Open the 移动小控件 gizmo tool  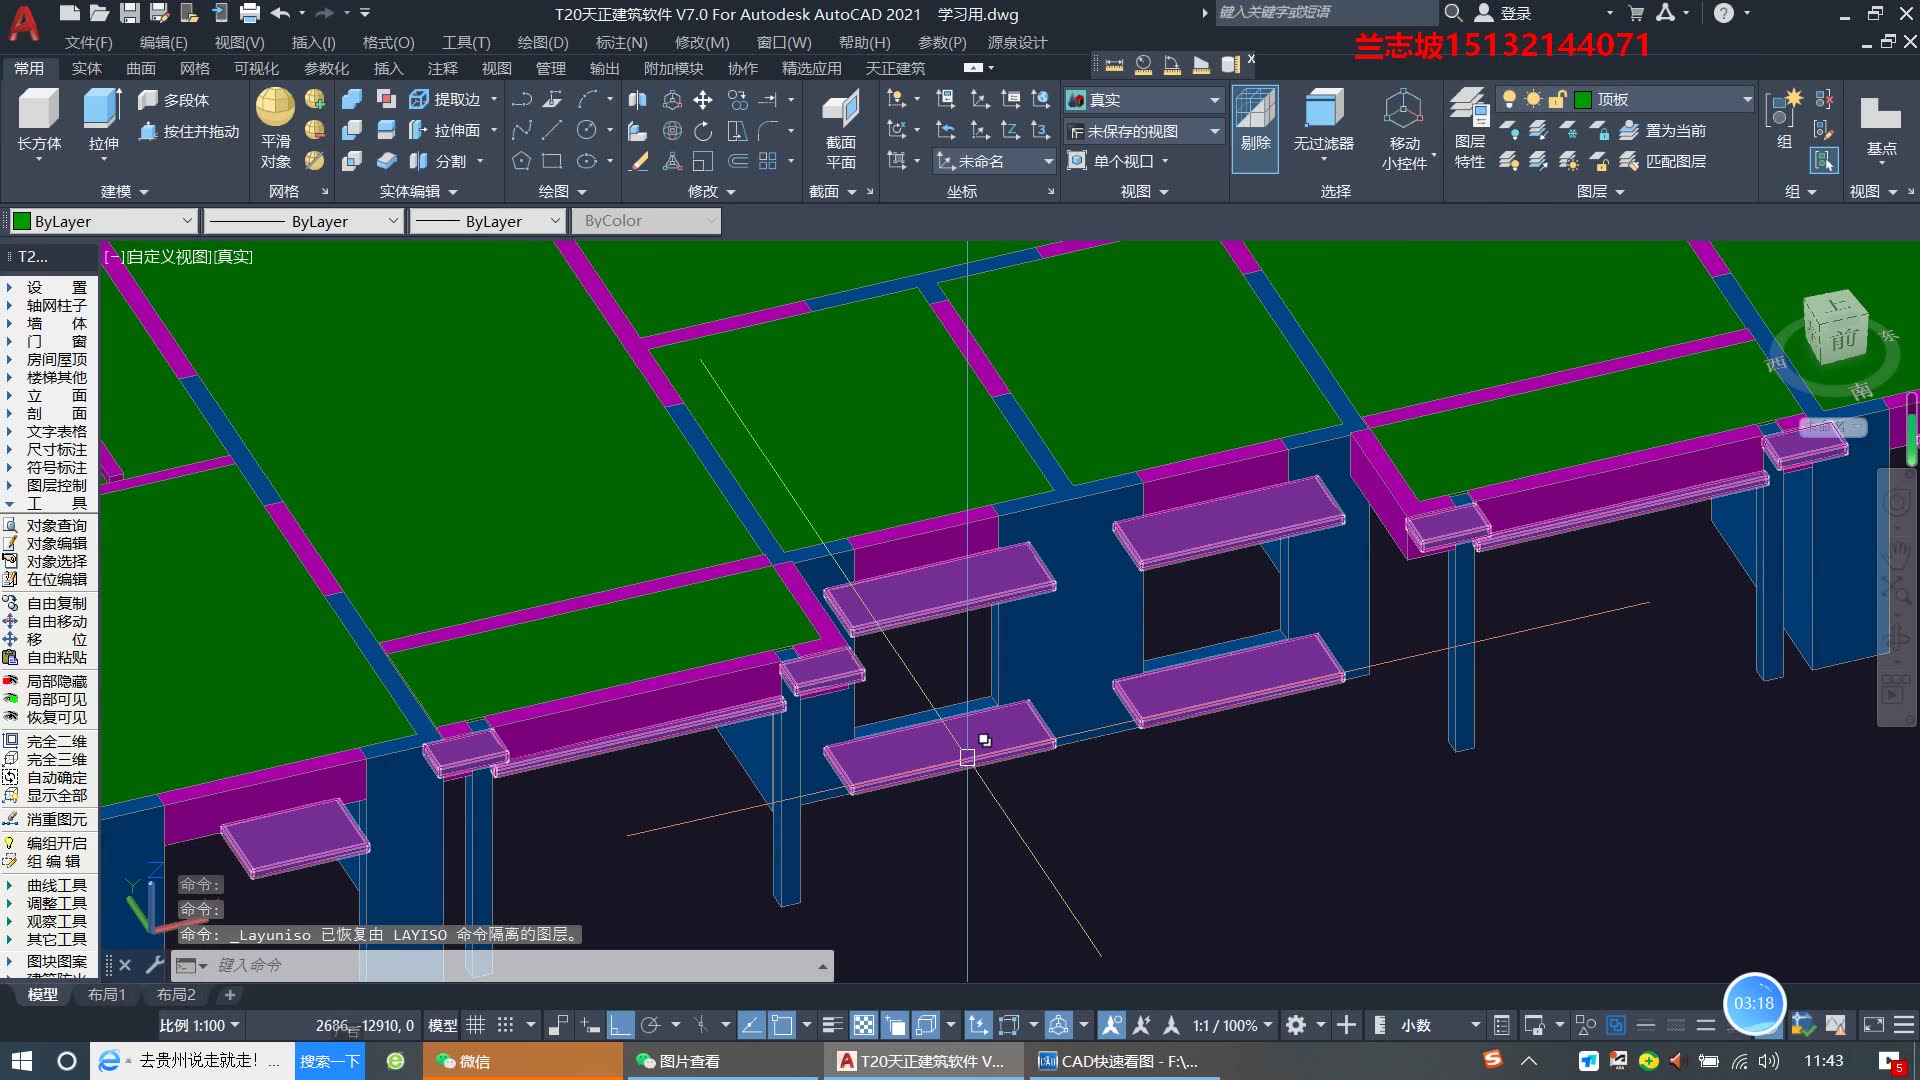(1404, 129)
